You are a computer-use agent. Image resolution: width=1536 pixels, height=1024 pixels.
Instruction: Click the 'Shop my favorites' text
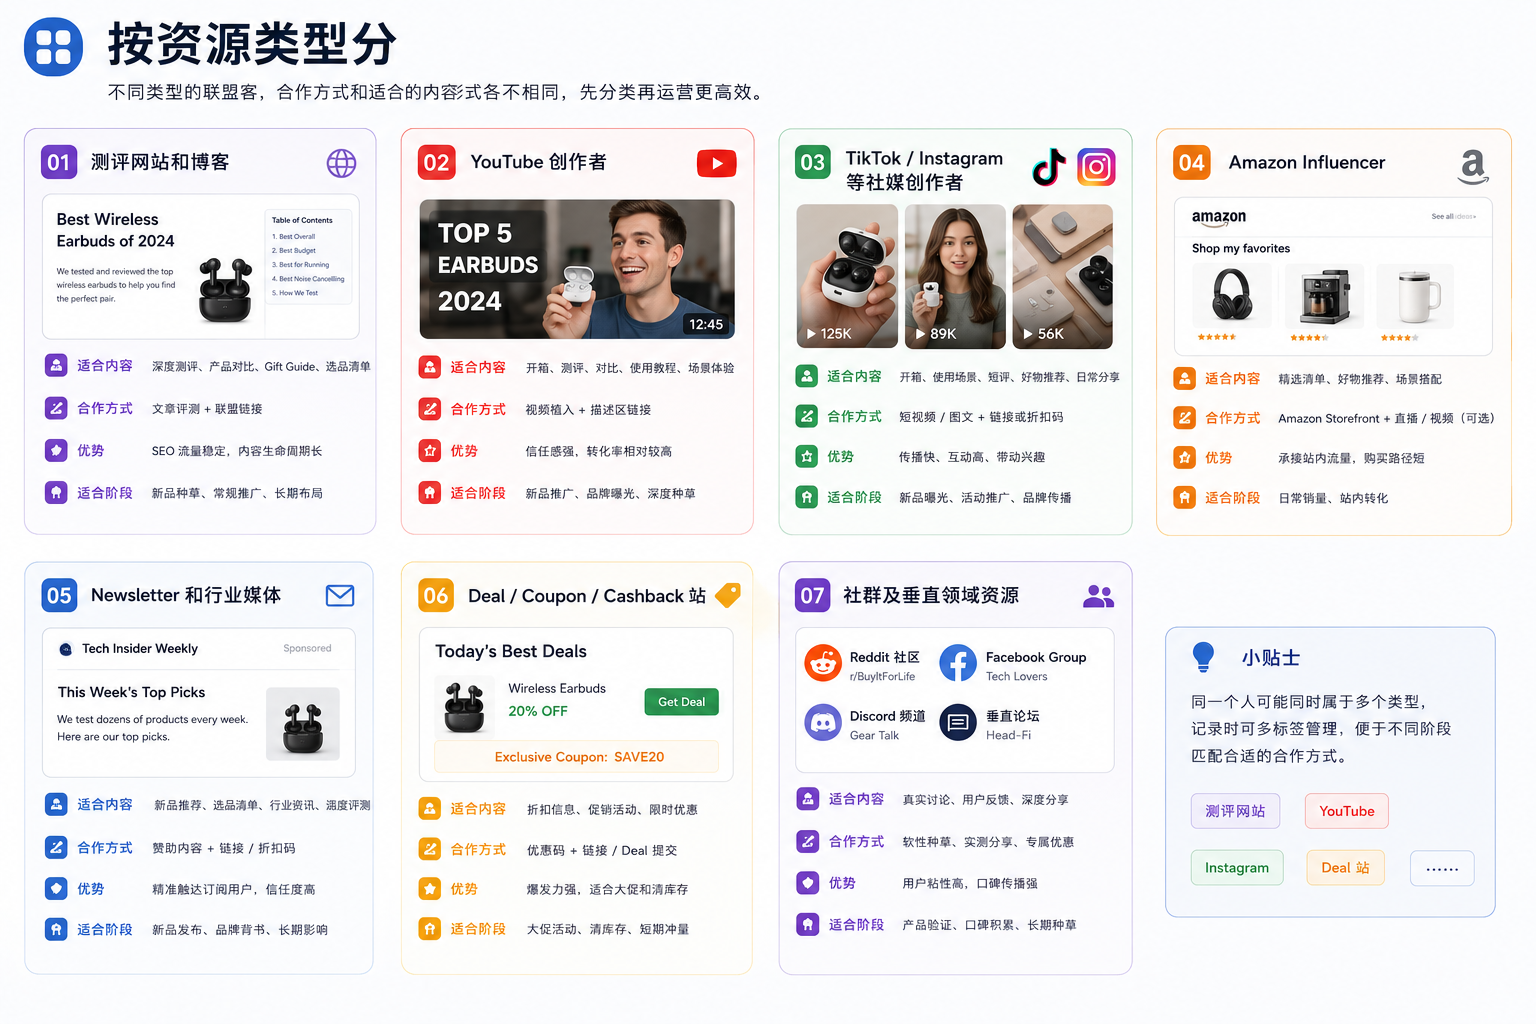click(x=1241, y=248)
